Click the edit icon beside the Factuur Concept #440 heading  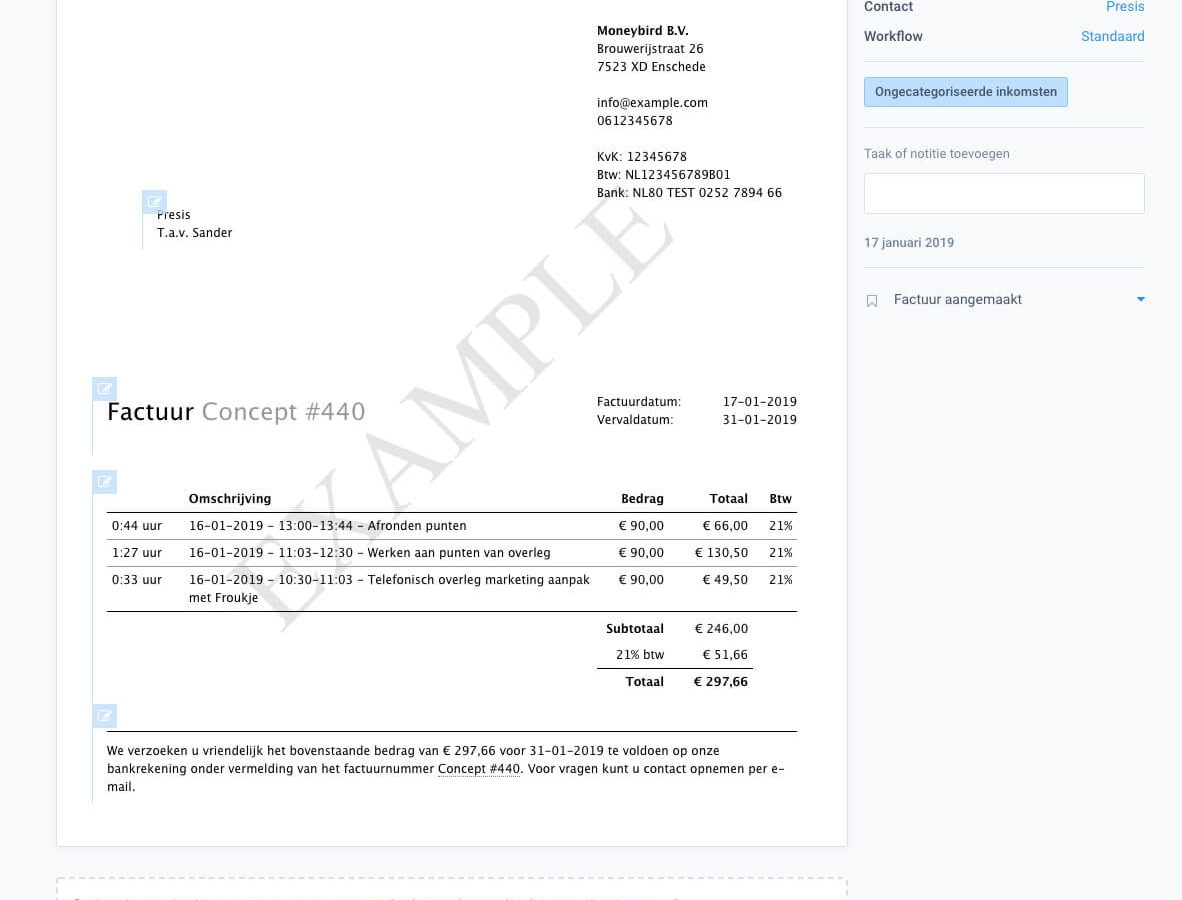pos(105,389)
